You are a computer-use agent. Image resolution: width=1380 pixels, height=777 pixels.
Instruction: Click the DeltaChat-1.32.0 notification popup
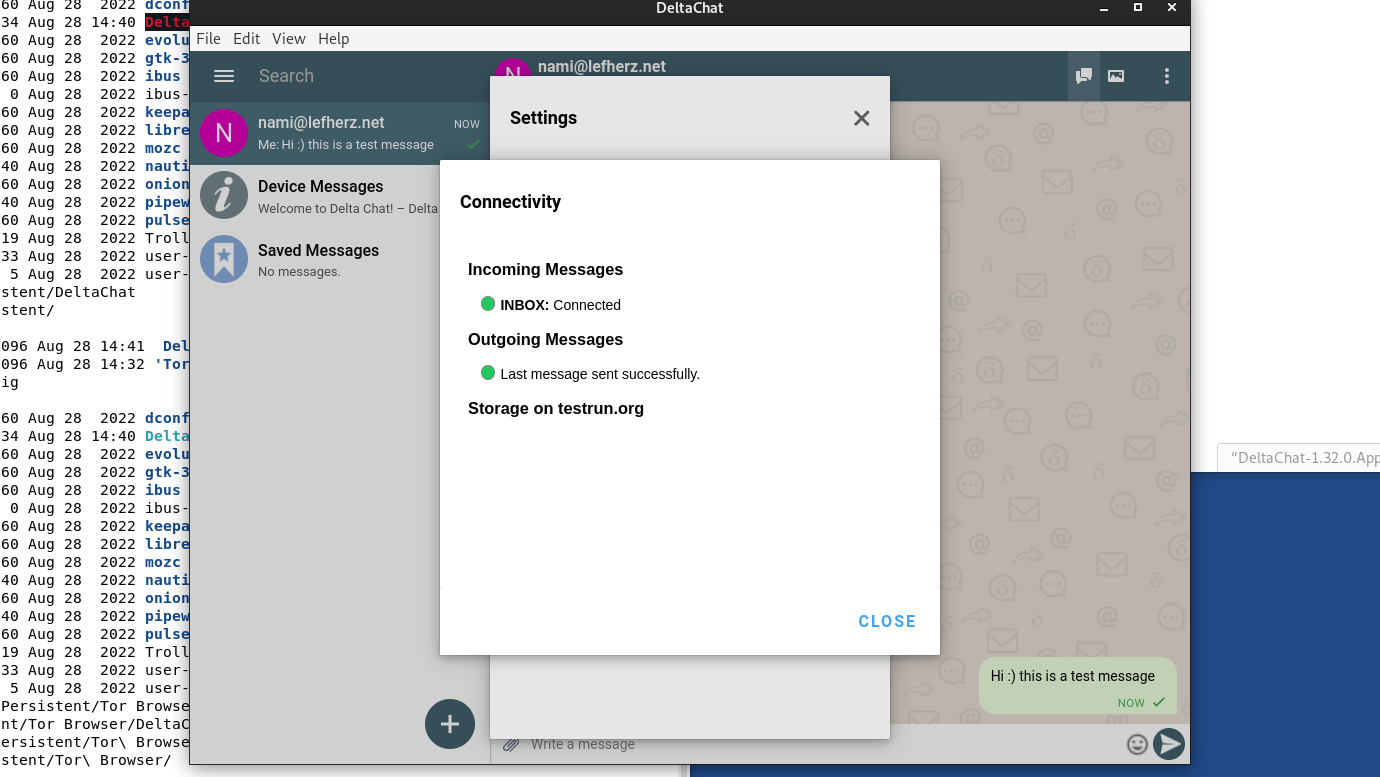click(1298, 457)
